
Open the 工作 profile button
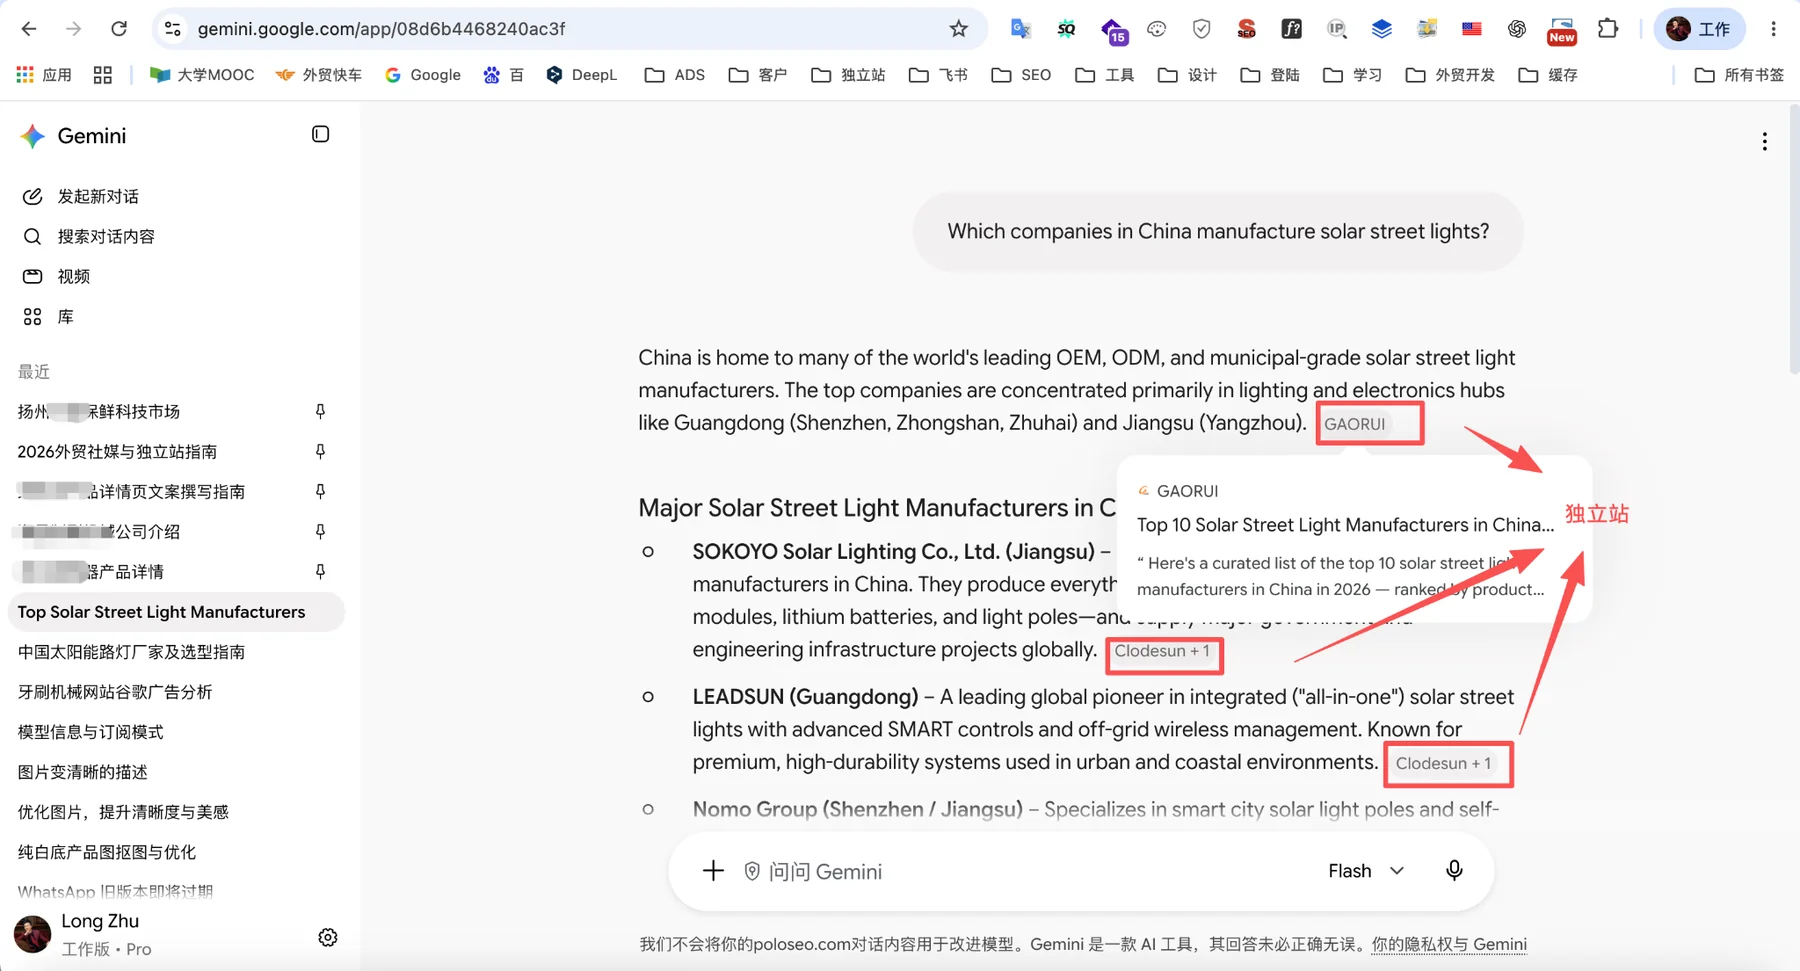[1699, 29]
